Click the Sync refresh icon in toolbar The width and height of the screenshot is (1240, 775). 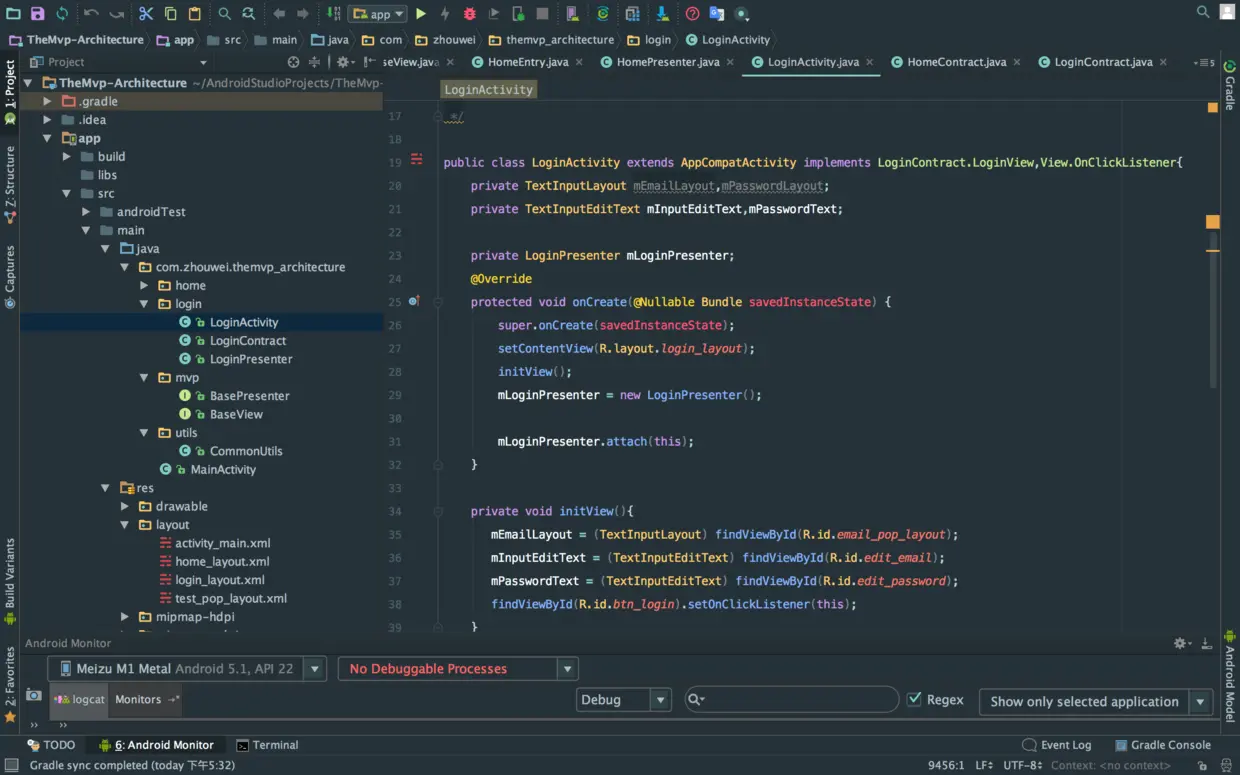tap(62, 14)
